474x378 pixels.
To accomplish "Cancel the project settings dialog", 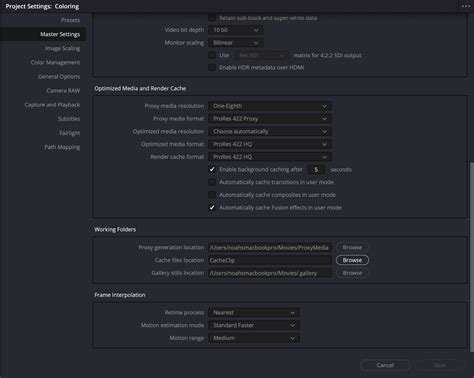I will click(385, 365).
